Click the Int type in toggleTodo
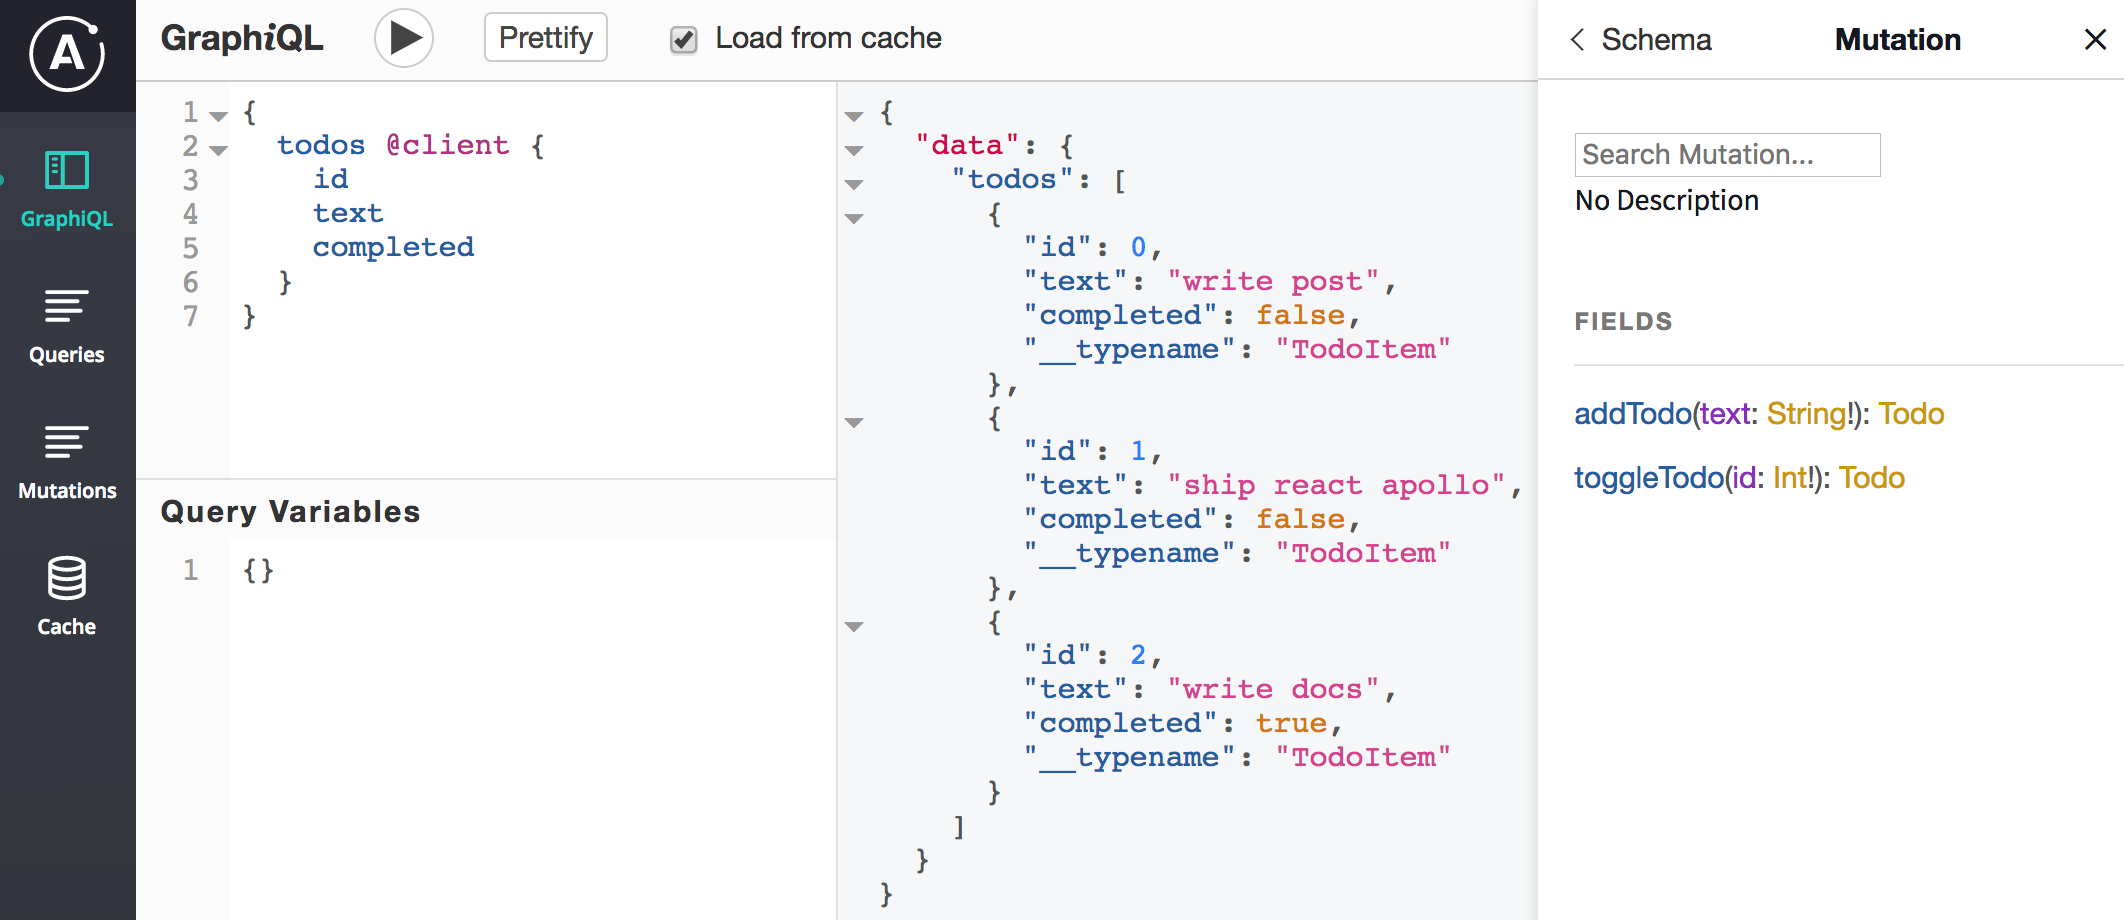 [1791, 478]
